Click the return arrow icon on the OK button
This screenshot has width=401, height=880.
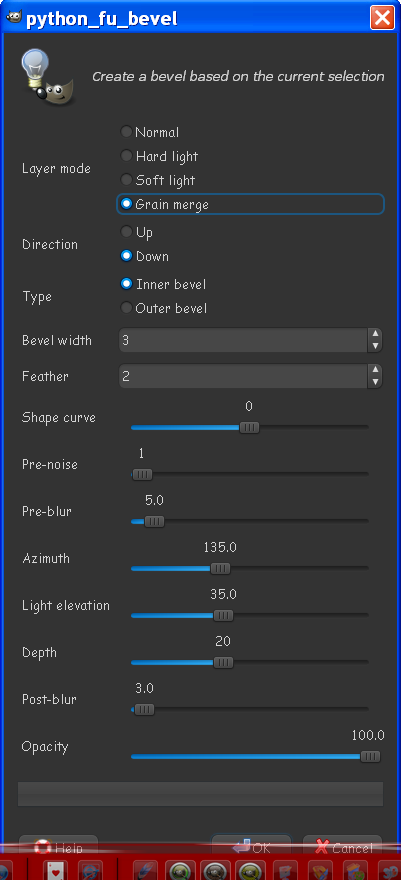click(241, 846)
